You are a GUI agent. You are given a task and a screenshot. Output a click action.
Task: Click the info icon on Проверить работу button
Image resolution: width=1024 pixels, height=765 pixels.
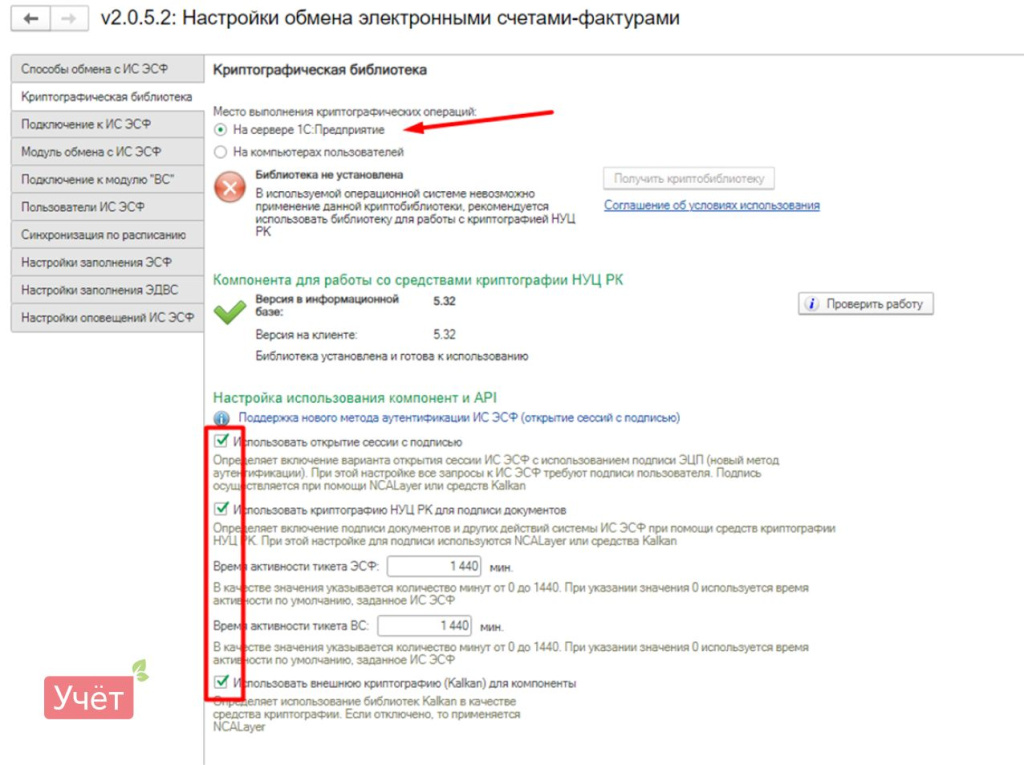pyautogui.click(x=811, y=304)
